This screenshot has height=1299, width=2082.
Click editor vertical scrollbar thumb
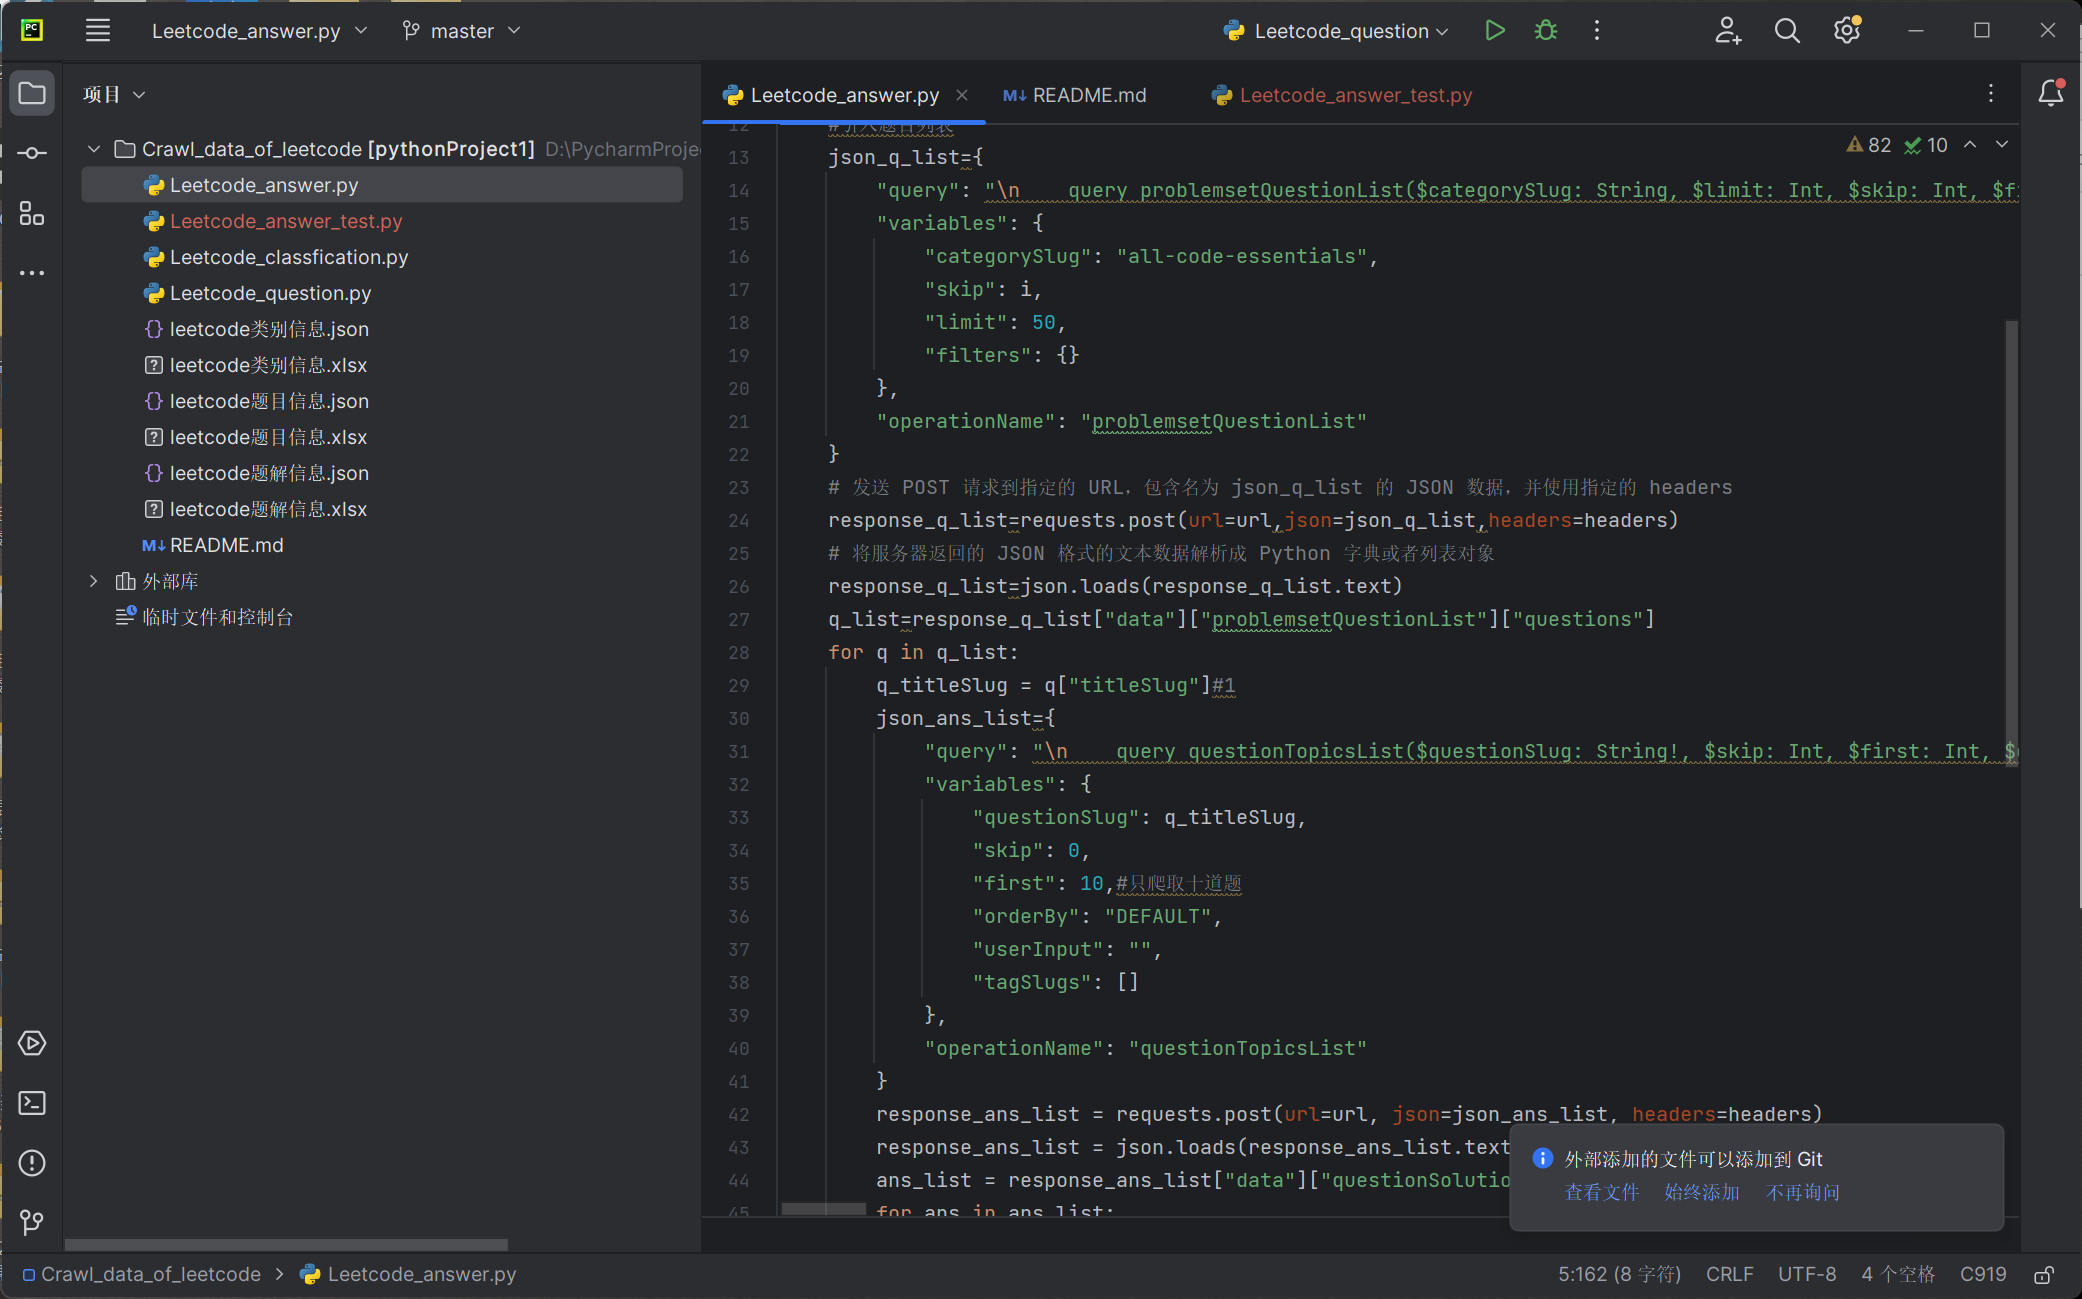[x=2011, y=545]
